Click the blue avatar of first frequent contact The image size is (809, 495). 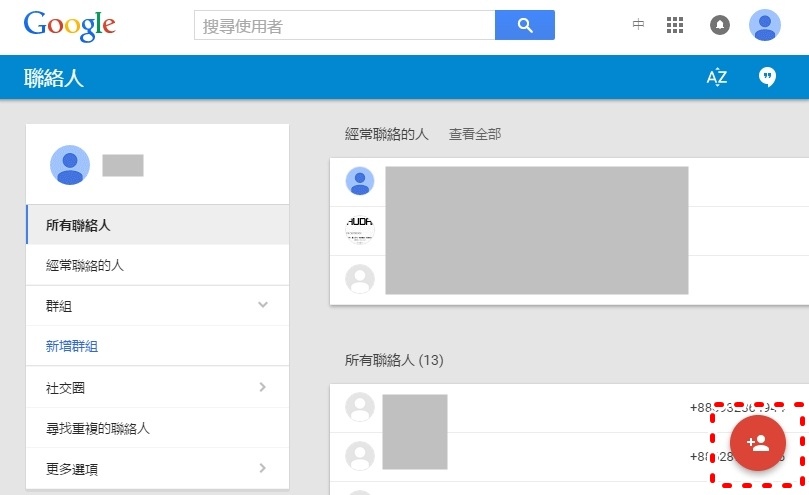coord(360,181)
